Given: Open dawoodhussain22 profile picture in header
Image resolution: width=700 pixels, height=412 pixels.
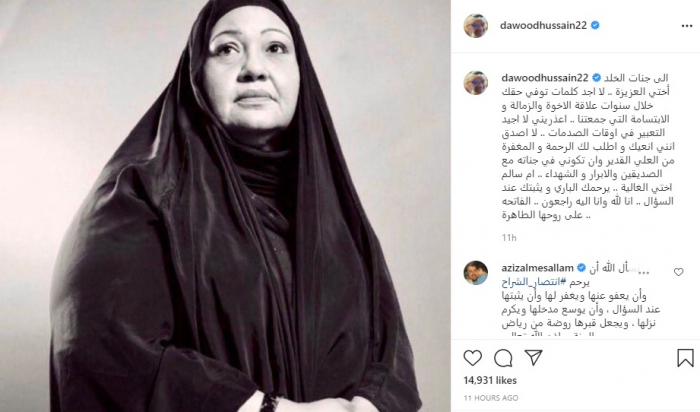Looking at the screenshot, I should [475, 25].
